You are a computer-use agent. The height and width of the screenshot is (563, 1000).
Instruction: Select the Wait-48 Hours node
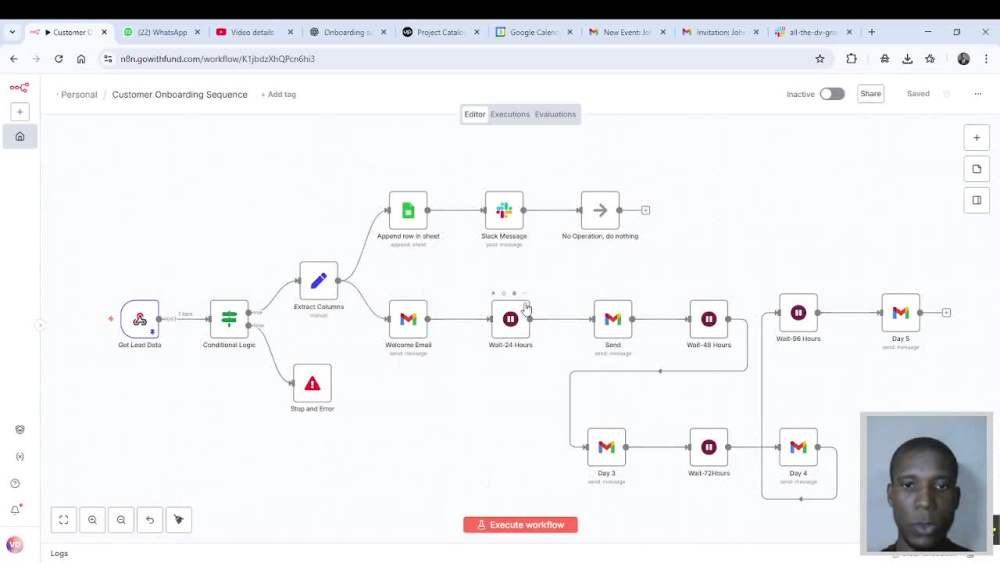click(709, 319)
